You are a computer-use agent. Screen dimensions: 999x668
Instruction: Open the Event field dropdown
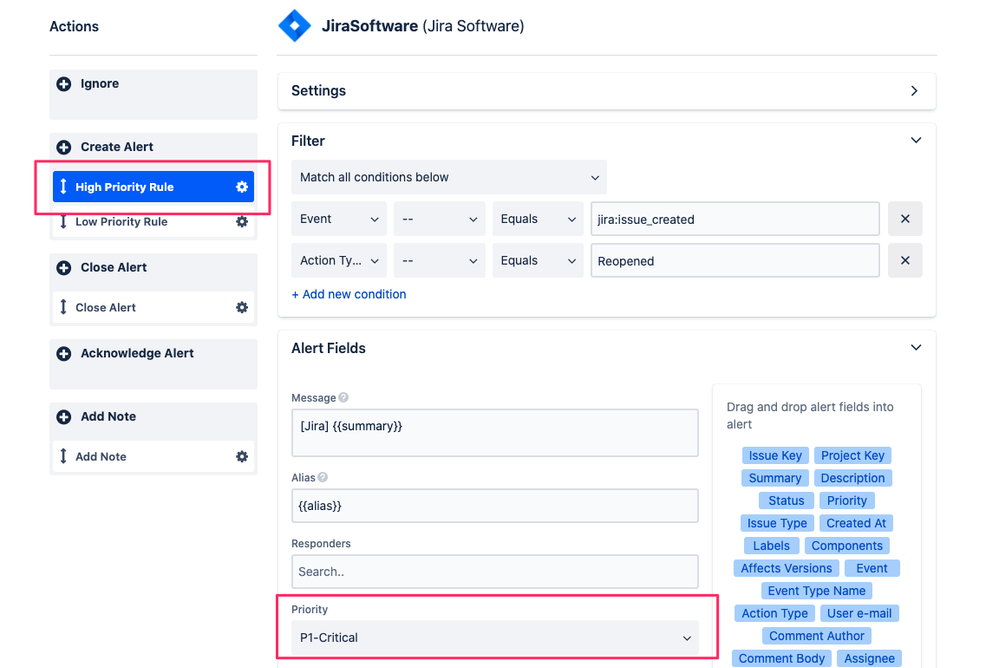pyautogui.click(x=339, y=219)
